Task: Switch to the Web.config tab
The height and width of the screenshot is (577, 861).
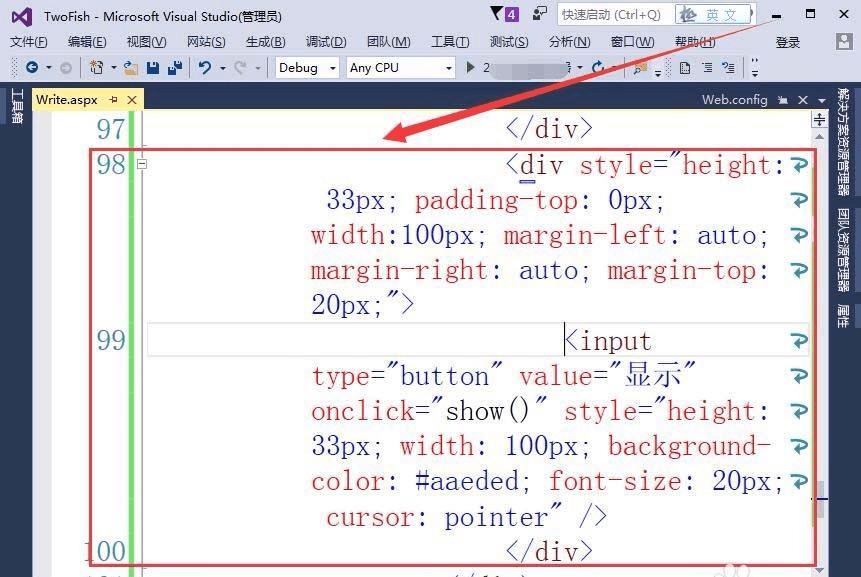Action: coord(734,100)
